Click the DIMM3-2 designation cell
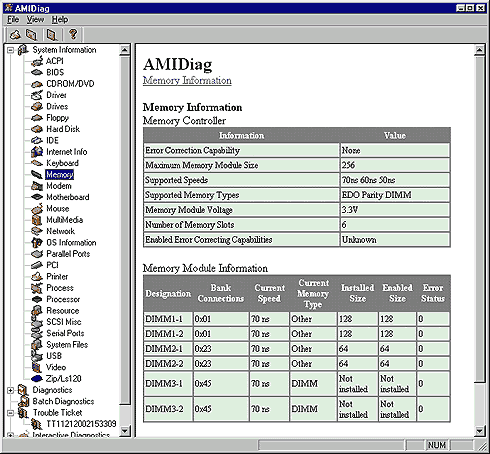Viewport: 490px width, 454px height. (168, 409)
